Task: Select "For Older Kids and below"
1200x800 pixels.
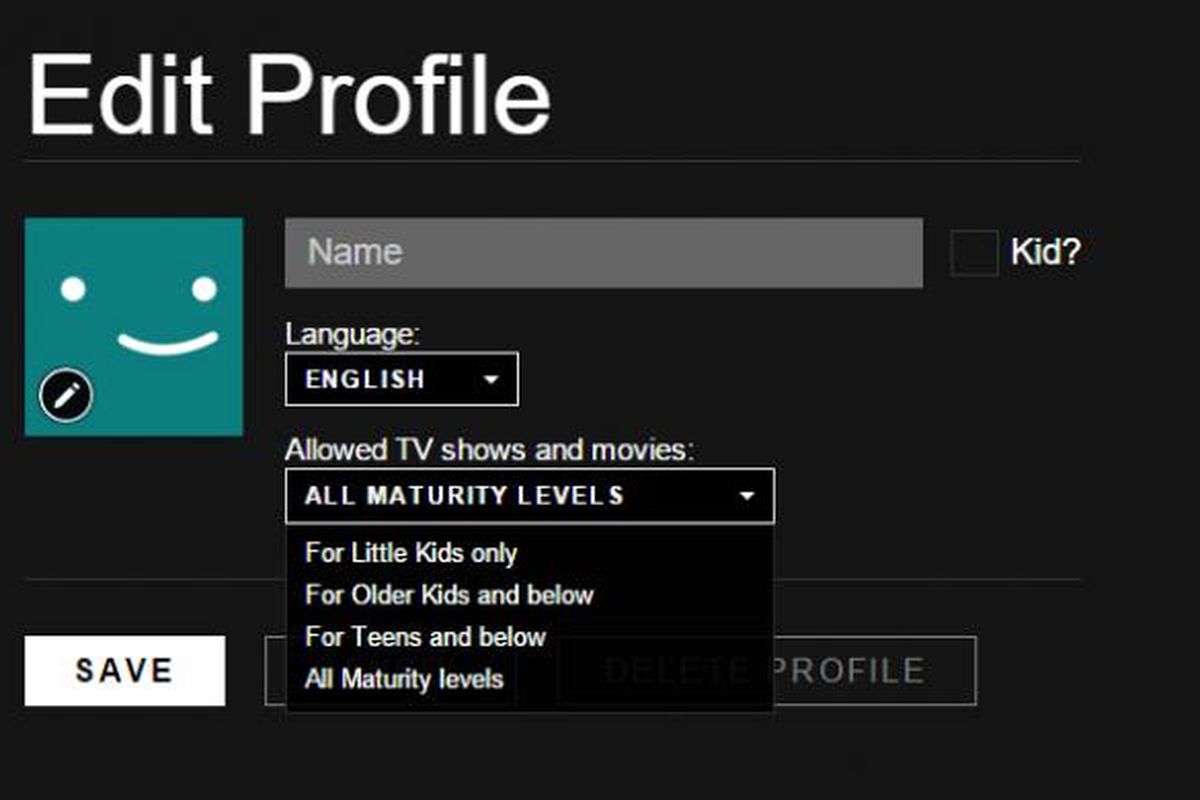Action: [x=449, y=595]
